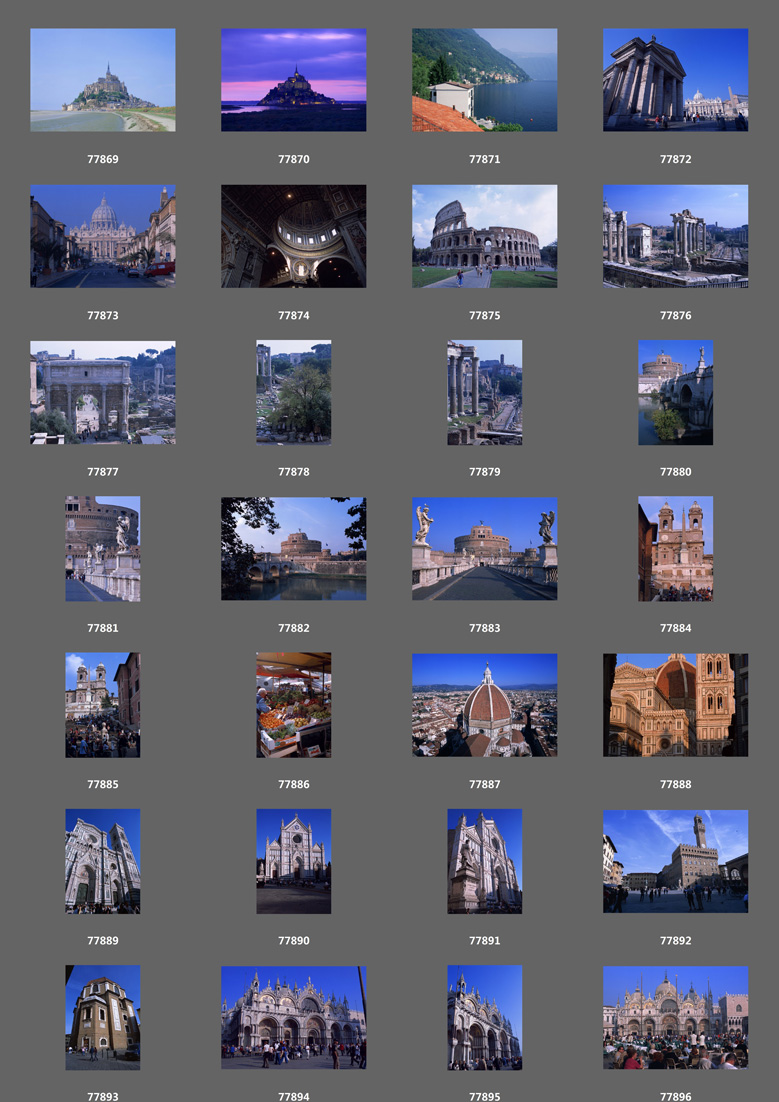Viewport: 779px width, 1102px height.
Task: Click the caption text "77890"
Action: pyautogui.click(x=294, y=940)
